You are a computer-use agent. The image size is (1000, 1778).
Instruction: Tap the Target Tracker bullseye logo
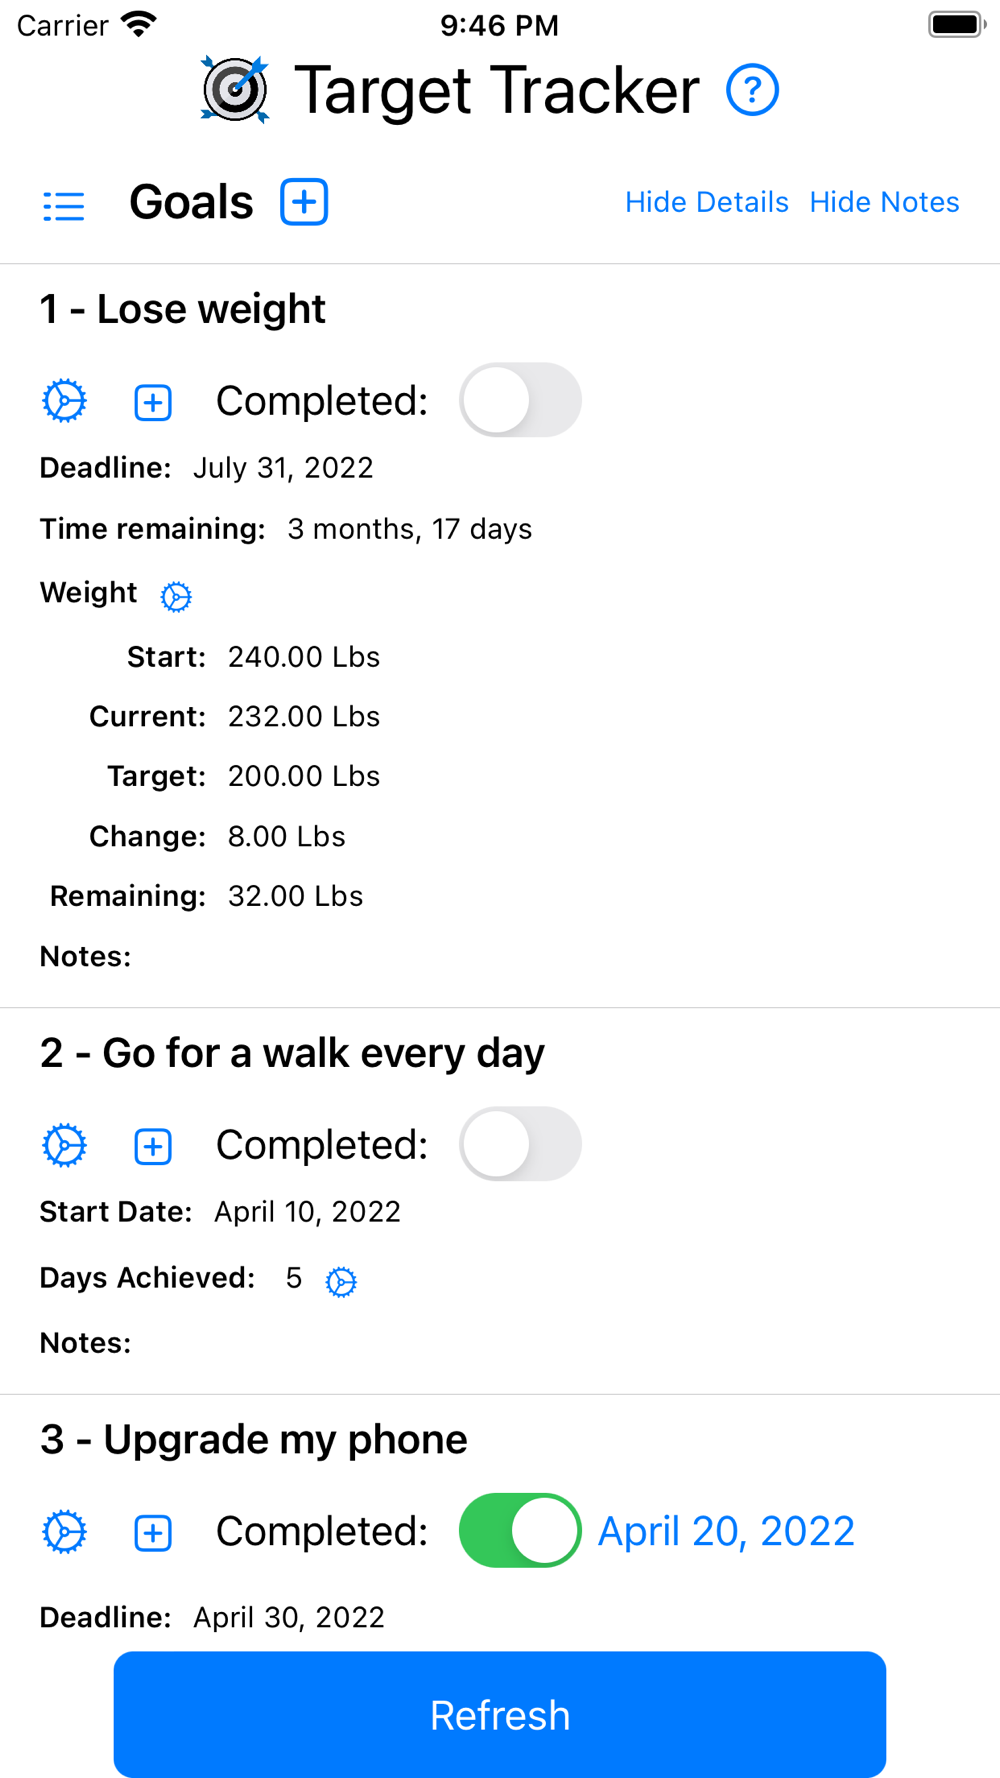click(x=235, y=89)
